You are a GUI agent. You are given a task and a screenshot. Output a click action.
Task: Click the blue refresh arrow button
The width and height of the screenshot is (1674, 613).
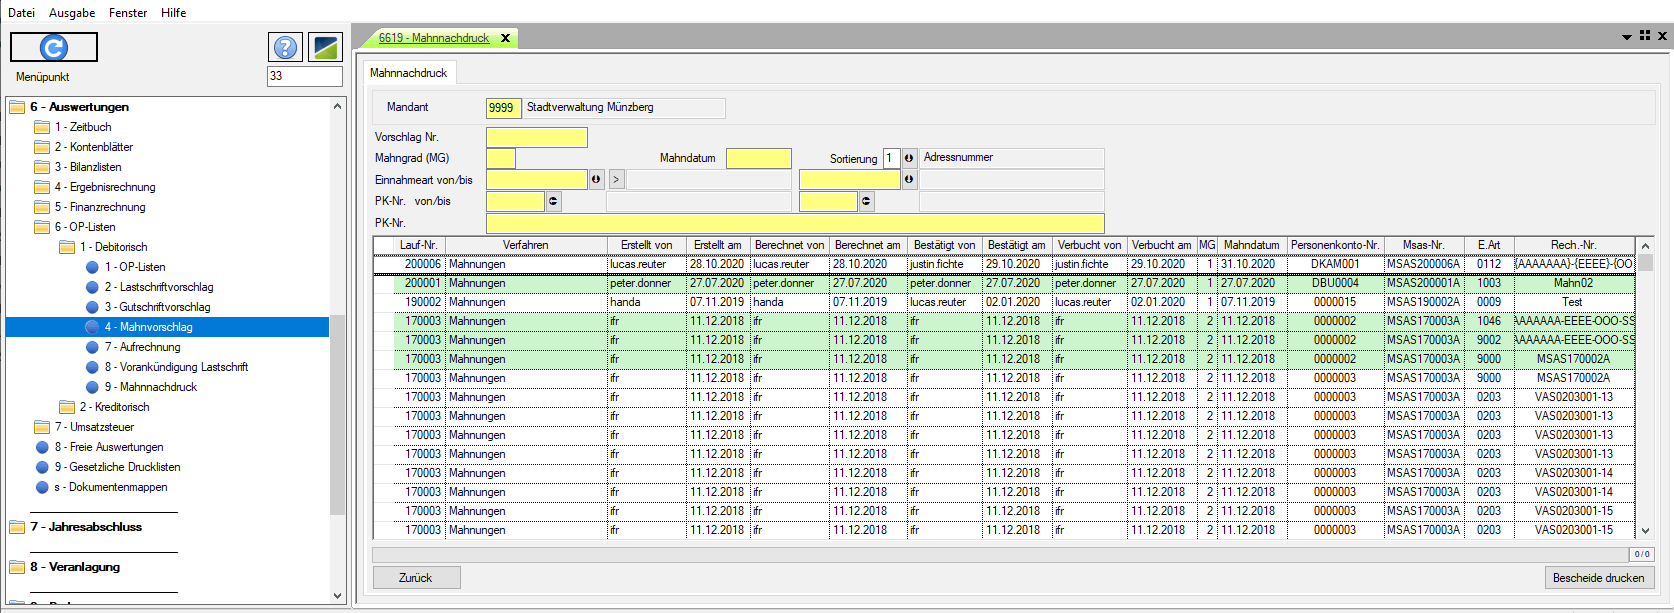(54, 47)
